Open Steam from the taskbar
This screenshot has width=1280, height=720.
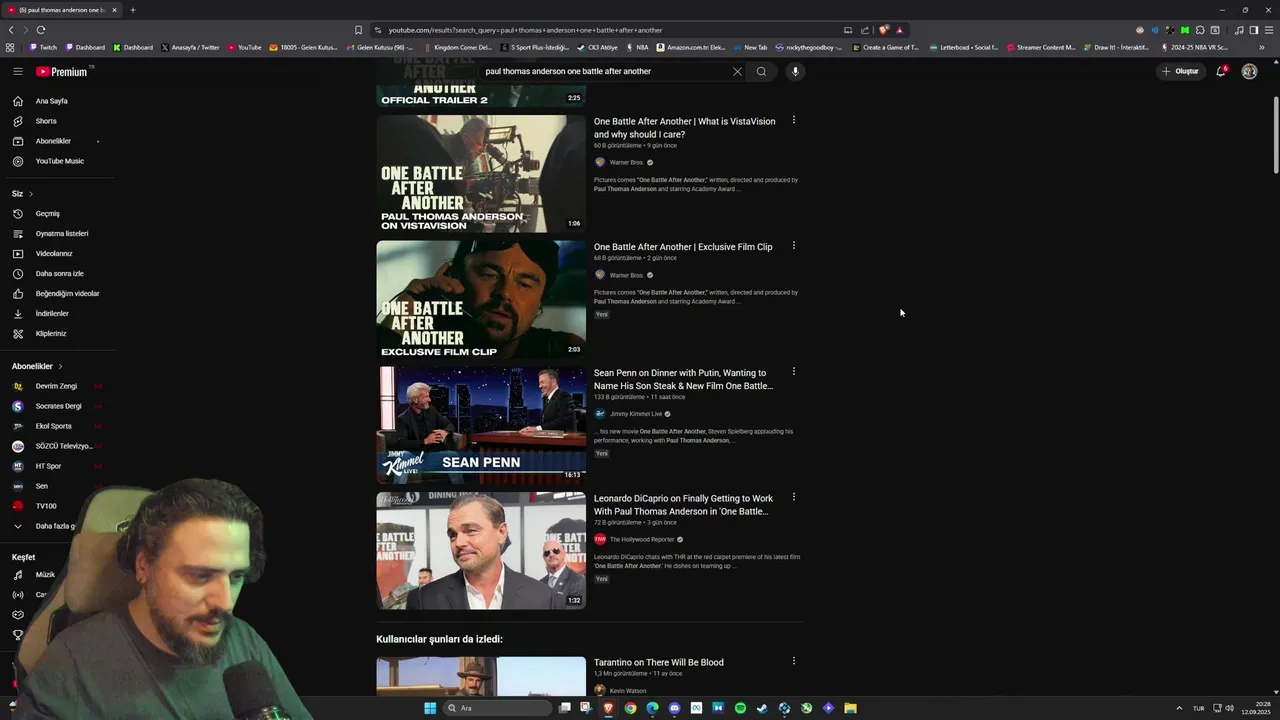(762, 708)
